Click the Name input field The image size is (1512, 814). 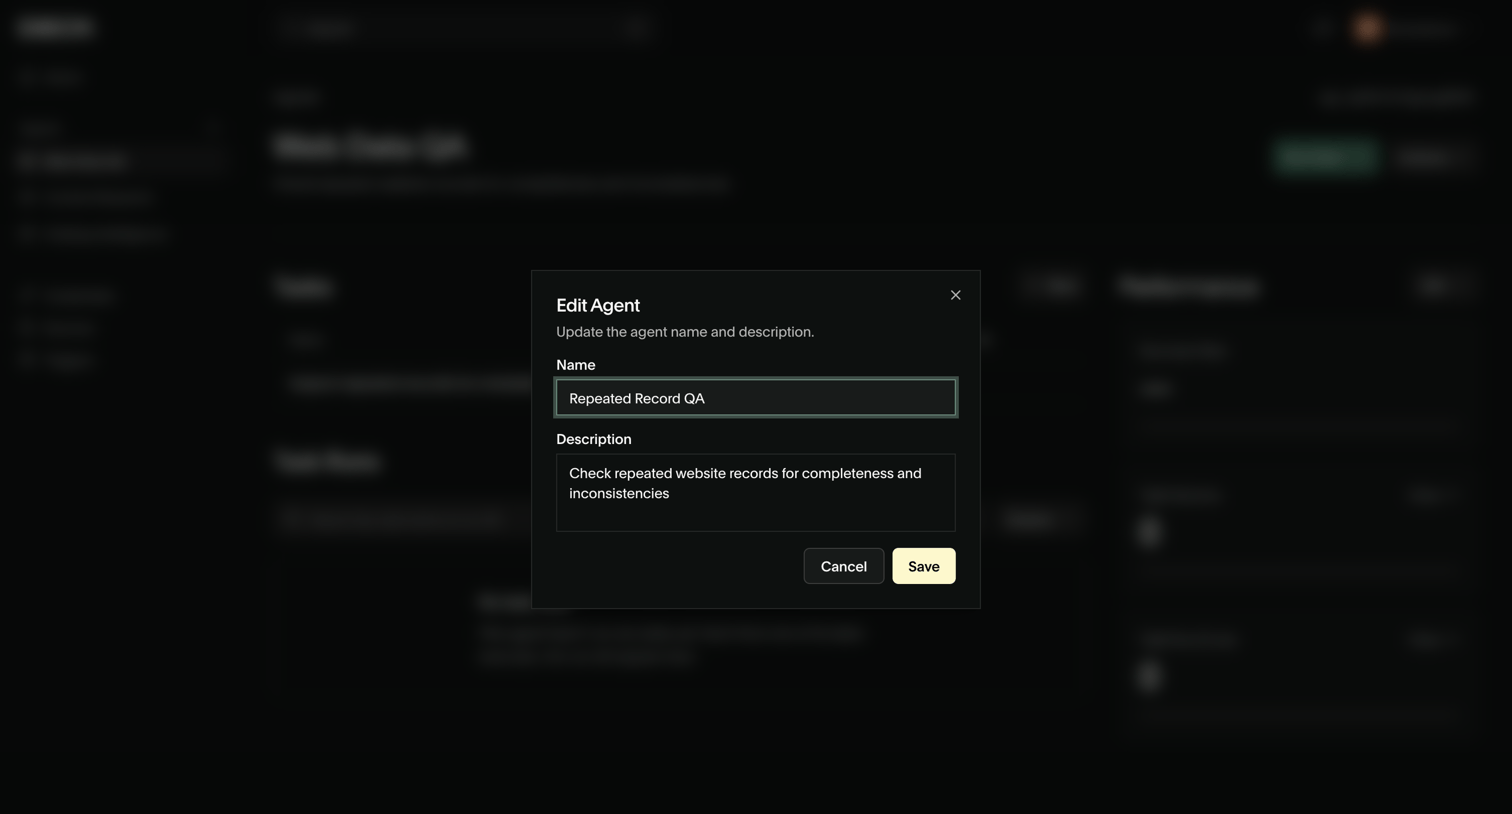756,398
